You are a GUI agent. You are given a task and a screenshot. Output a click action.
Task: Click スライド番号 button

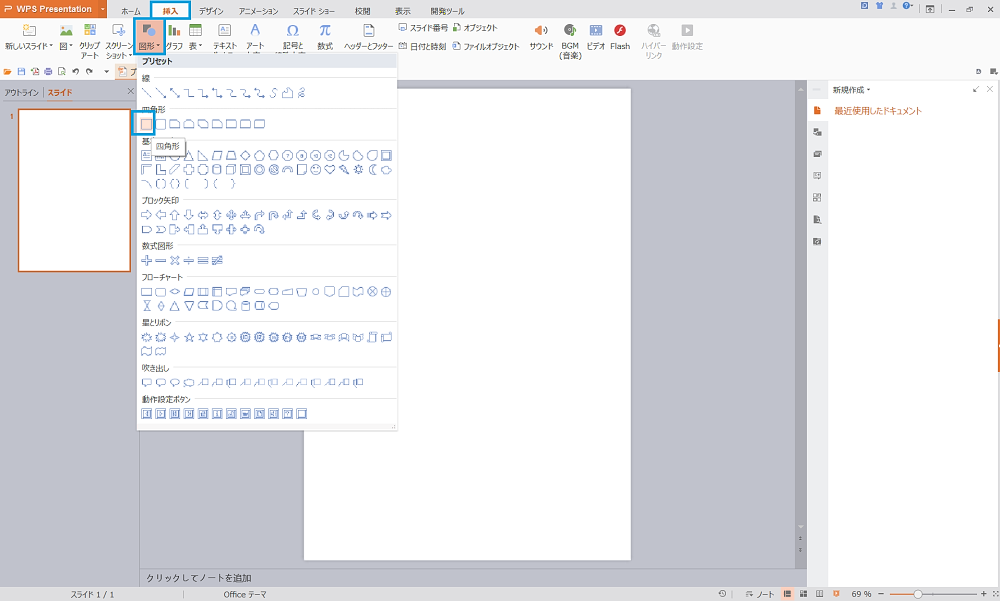tap(423, 27)
